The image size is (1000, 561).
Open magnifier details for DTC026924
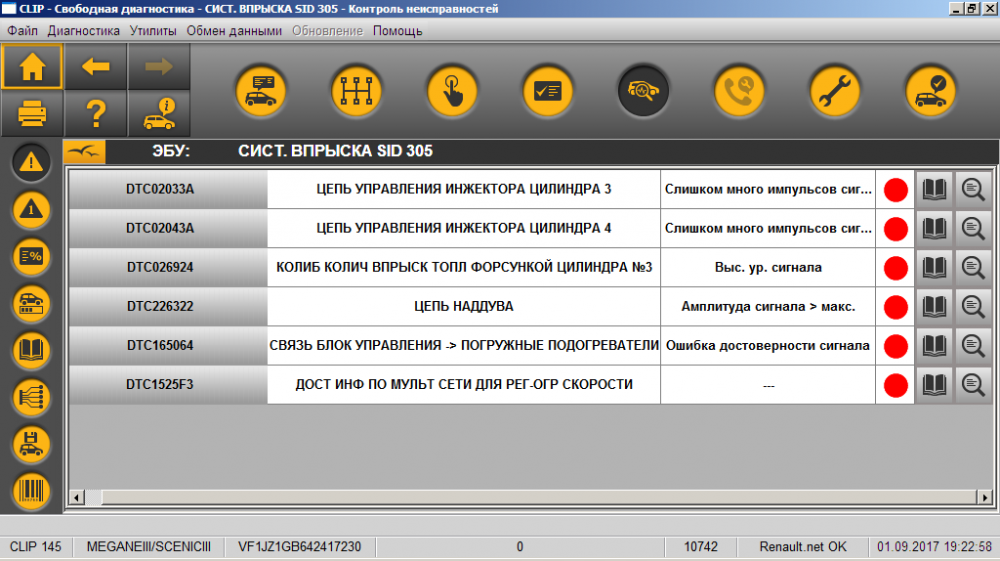[x=973, y=267]
